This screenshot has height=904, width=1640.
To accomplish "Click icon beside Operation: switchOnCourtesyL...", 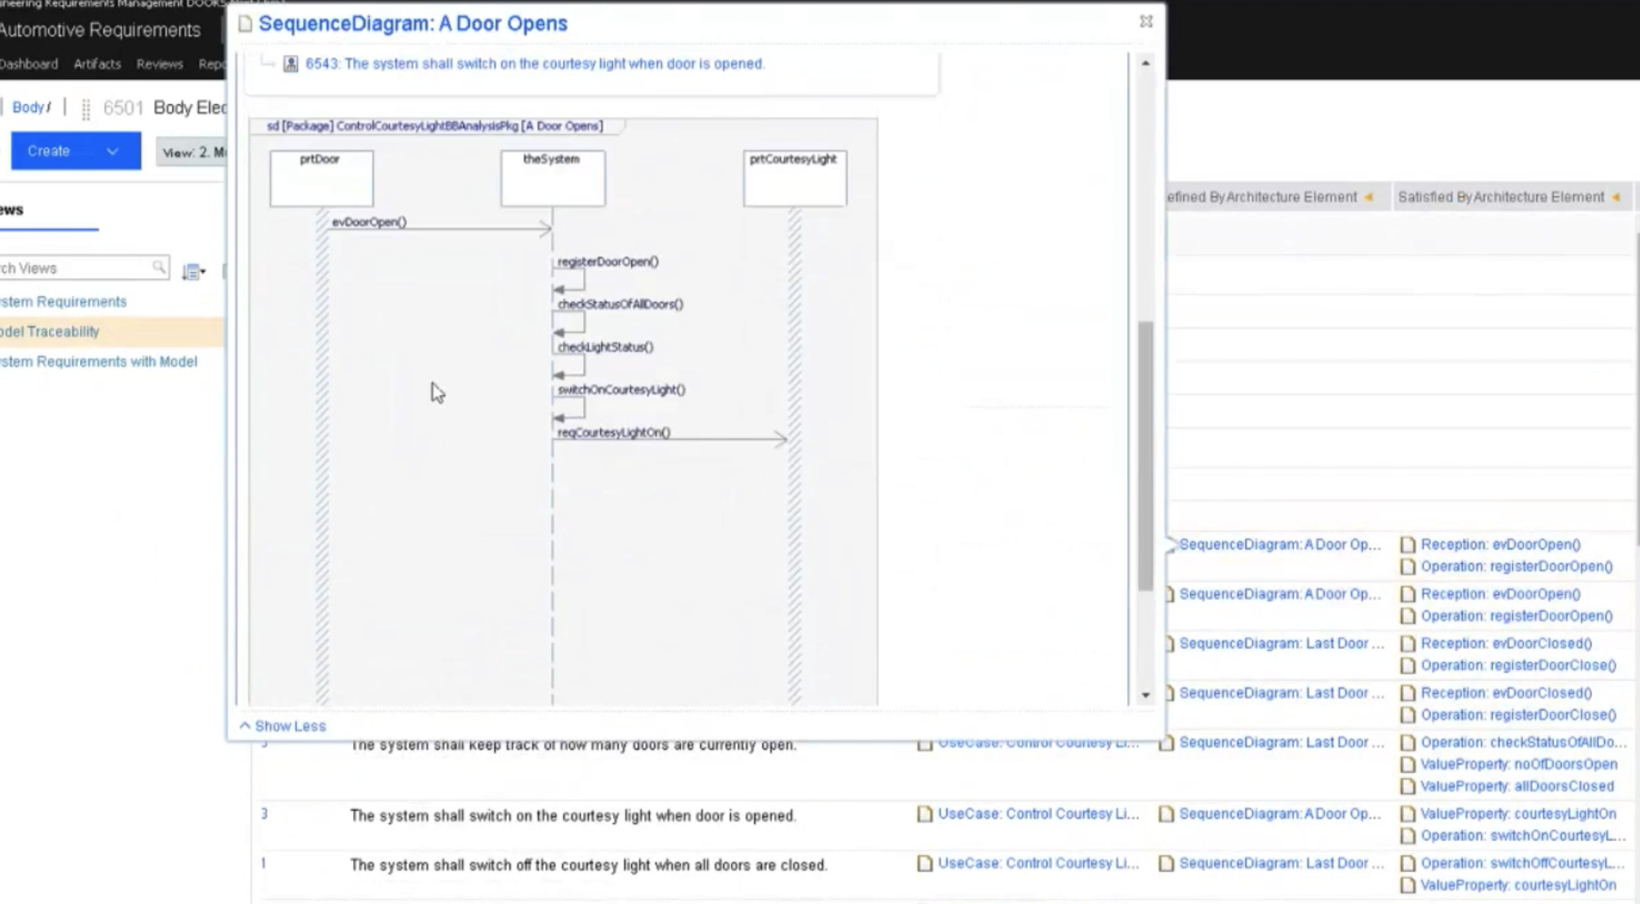I will (1408, 836).
